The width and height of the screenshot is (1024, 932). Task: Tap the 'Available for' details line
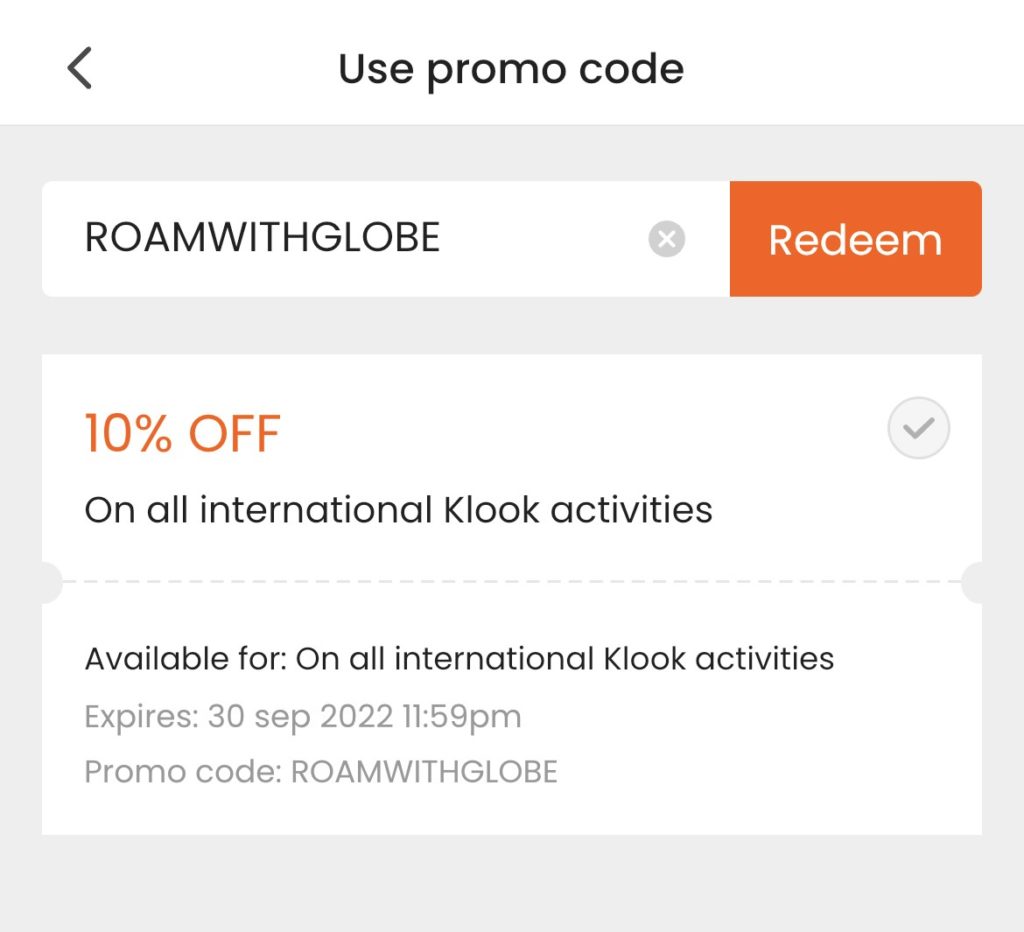click(459, 658)
